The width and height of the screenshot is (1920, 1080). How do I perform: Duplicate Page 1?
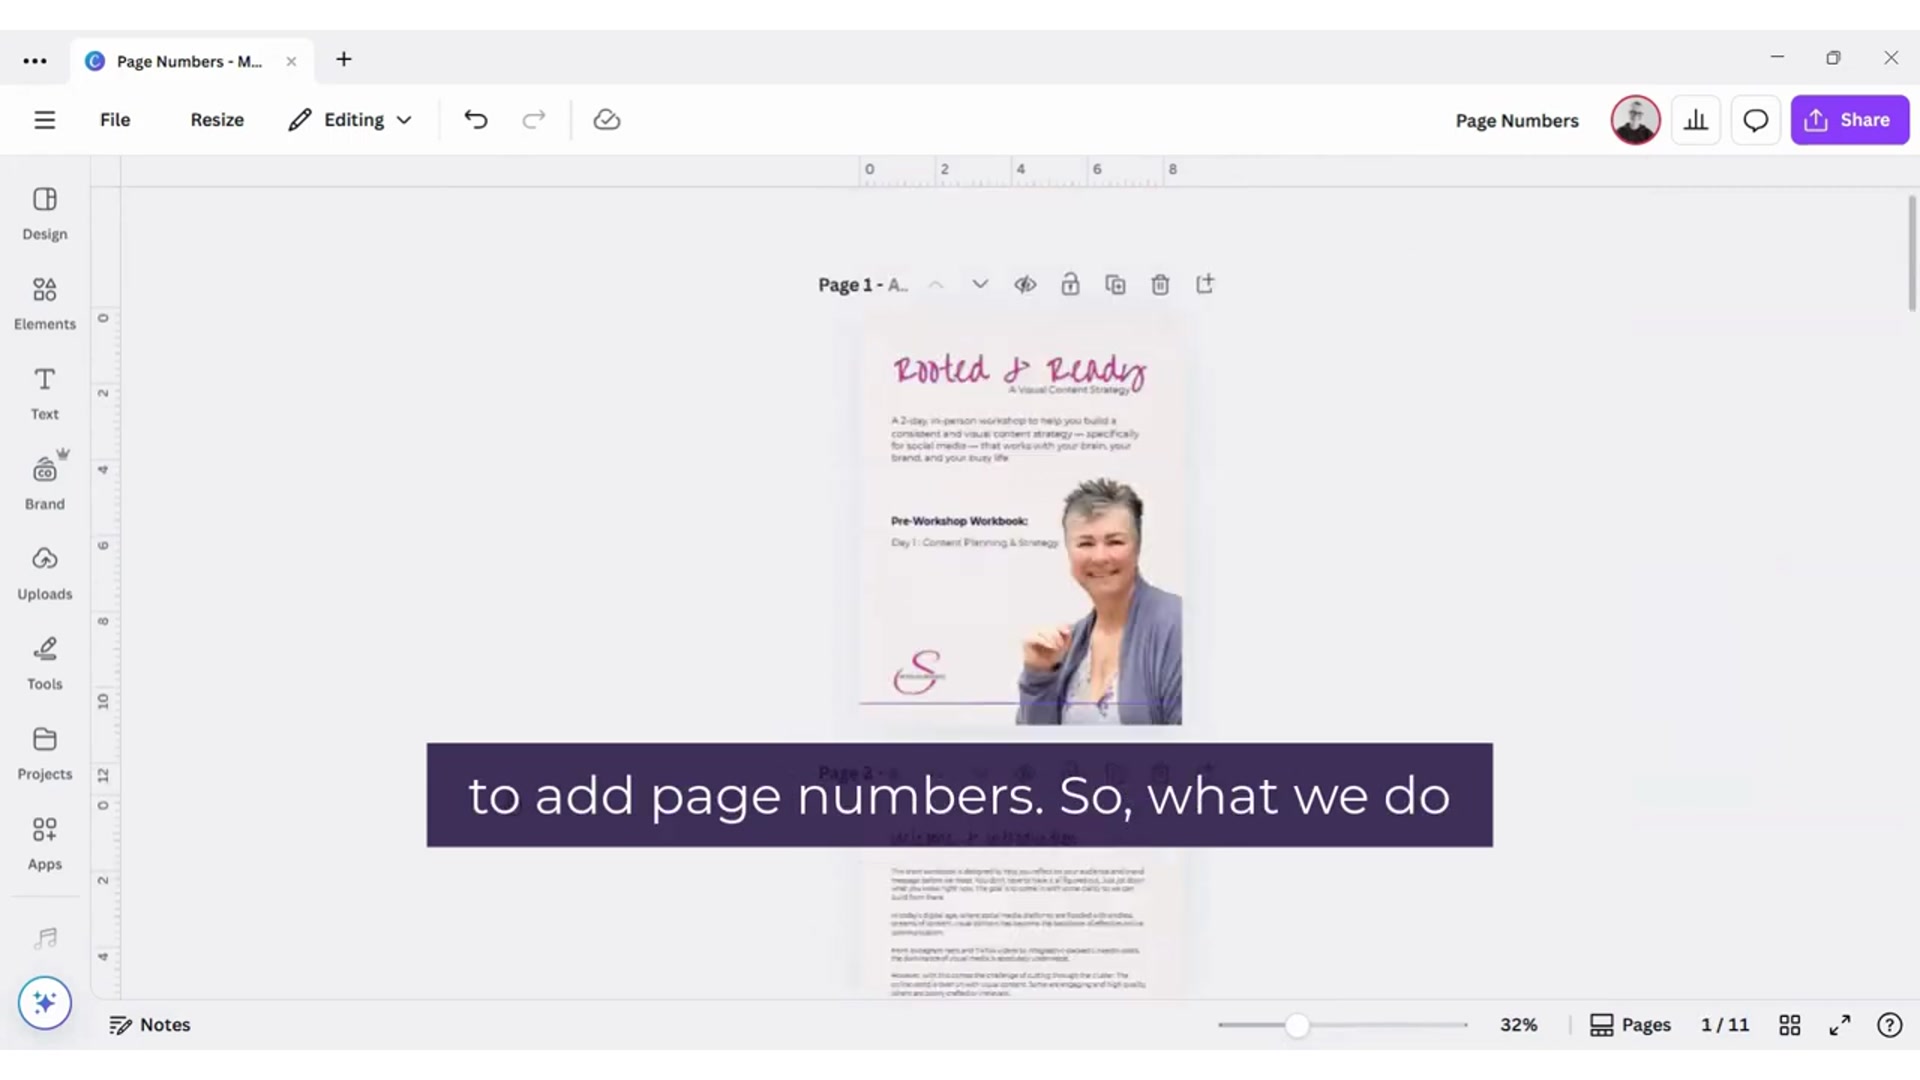(x=1115, y=285)
